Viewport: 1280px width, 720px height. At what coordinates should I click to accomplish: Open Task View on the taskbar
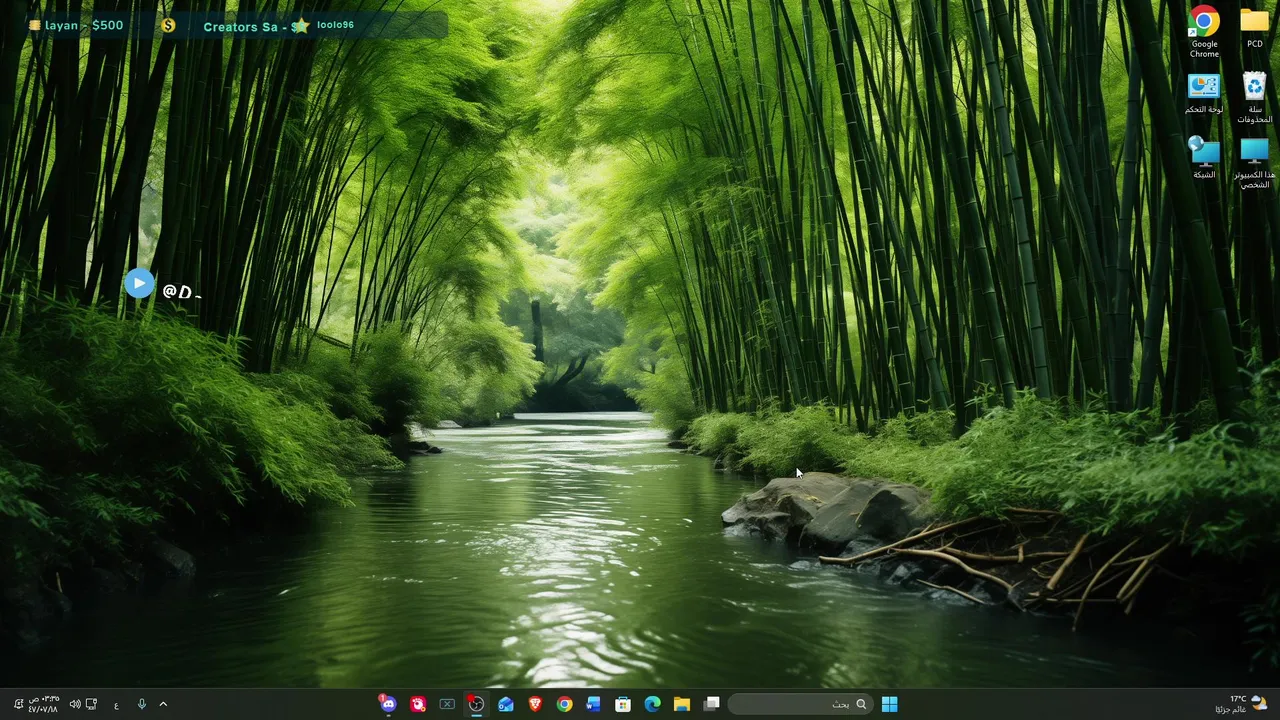(x=711, y=704)
